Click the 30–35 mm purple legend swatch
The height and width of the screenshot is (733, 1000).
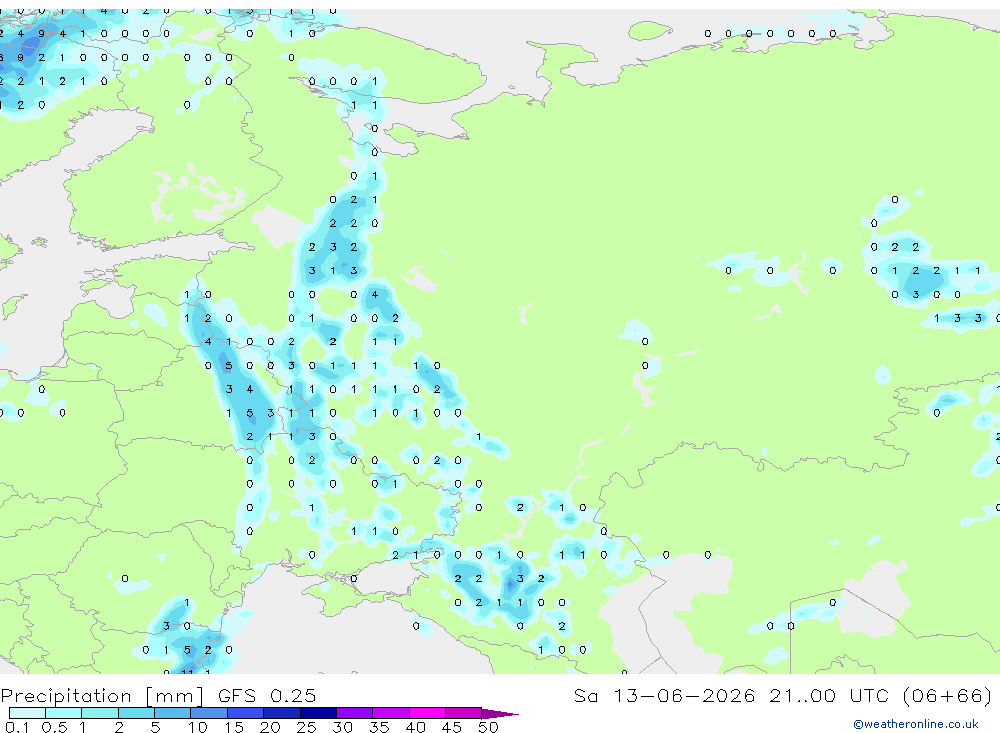coord(355,713)
